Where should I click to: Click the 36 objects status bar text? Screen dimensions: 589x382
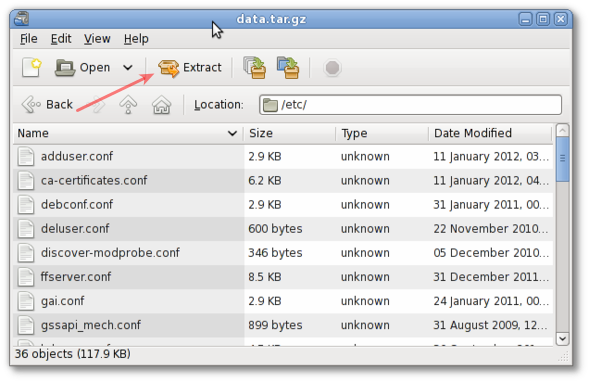(x=72, y=354)
